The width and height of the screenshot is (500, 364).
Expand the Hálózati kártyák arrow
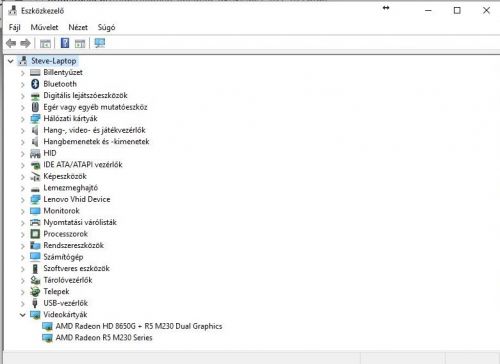click(23, 119)
